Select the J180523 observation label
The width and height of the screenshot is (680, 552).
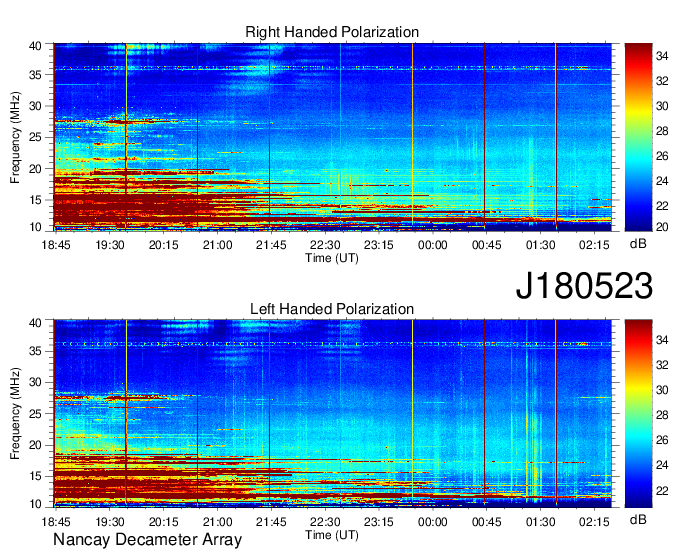[584, 286]
